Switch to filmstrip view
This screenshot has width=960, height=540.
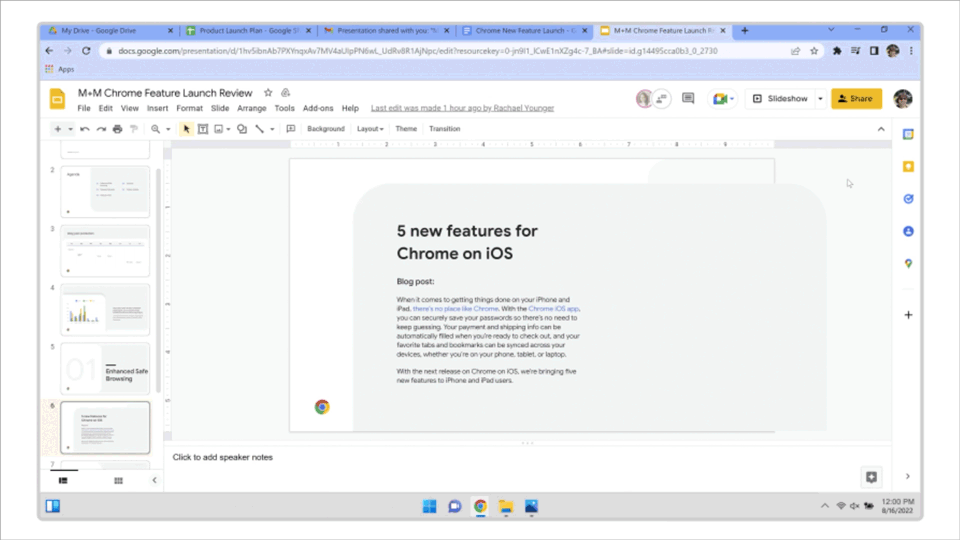[63, 481]
